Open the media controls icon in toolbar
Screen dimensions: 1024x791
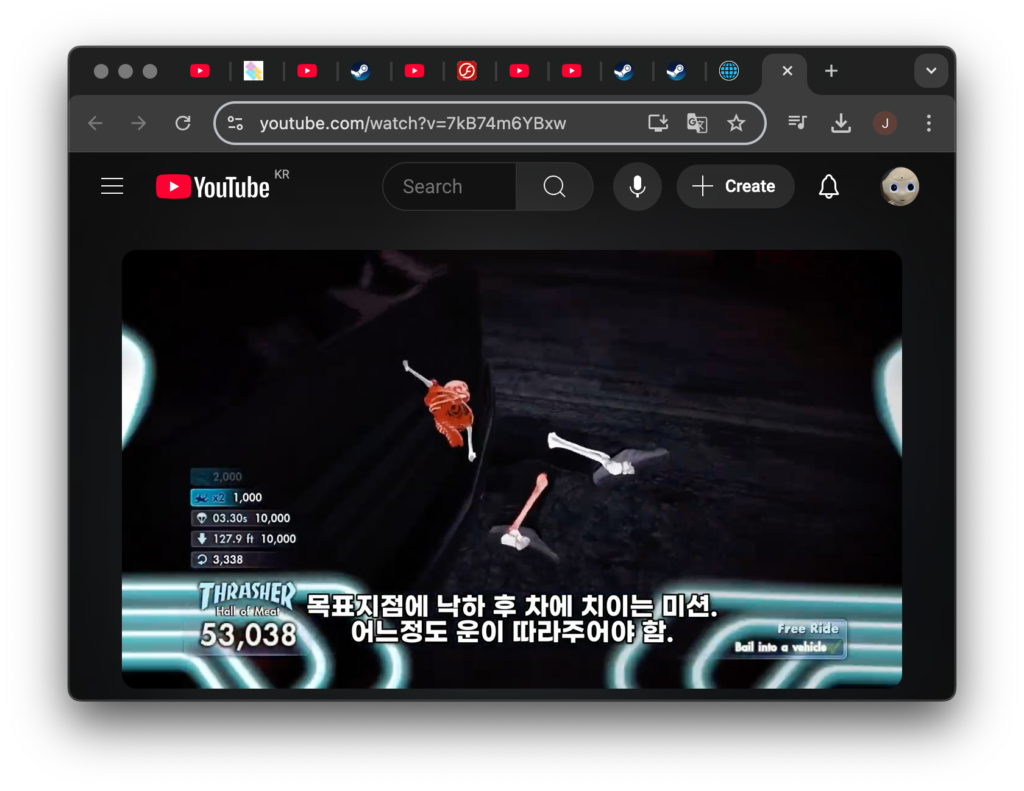click(x=797, y=123)
